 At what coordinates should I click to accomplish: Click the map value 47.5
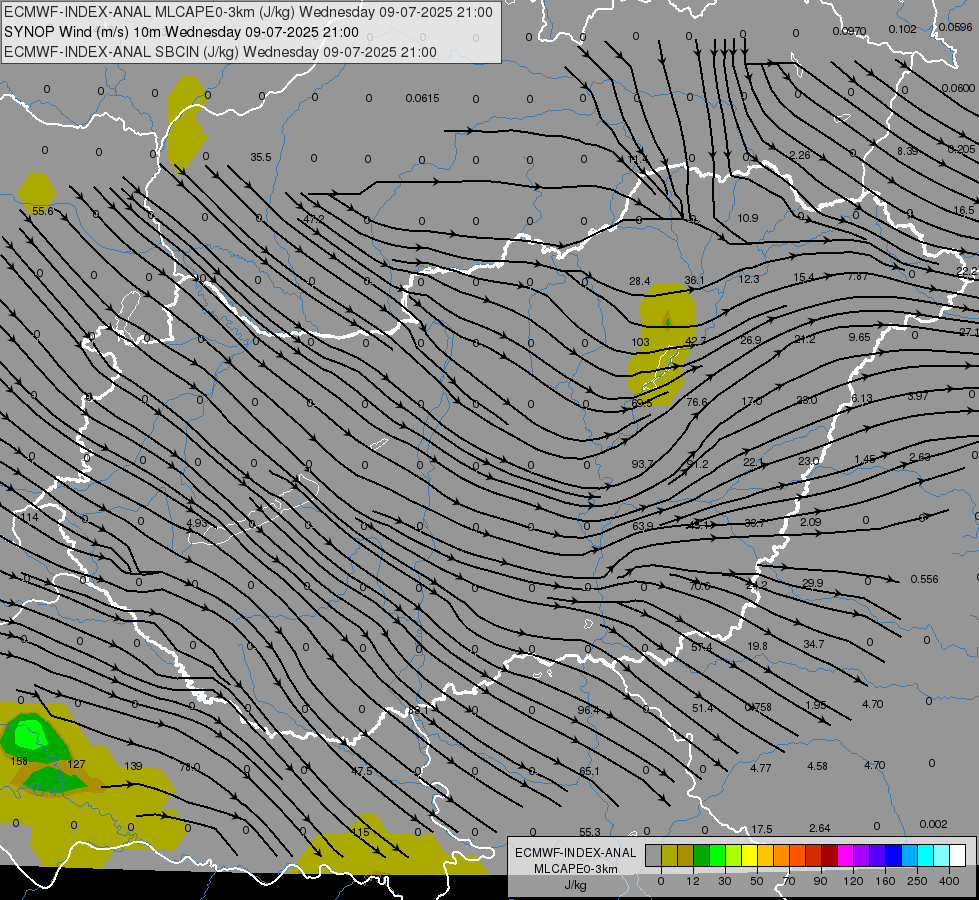(x=362, y=771)
